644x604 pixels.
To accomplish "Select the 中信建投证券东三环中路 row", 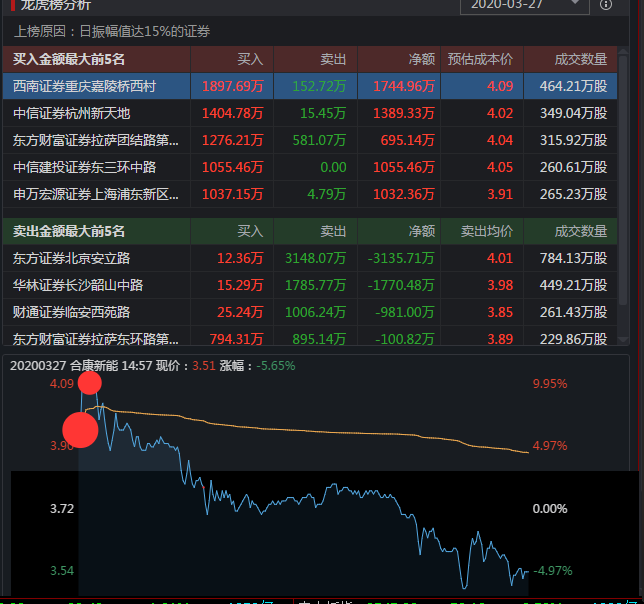I will click(84, 167).
